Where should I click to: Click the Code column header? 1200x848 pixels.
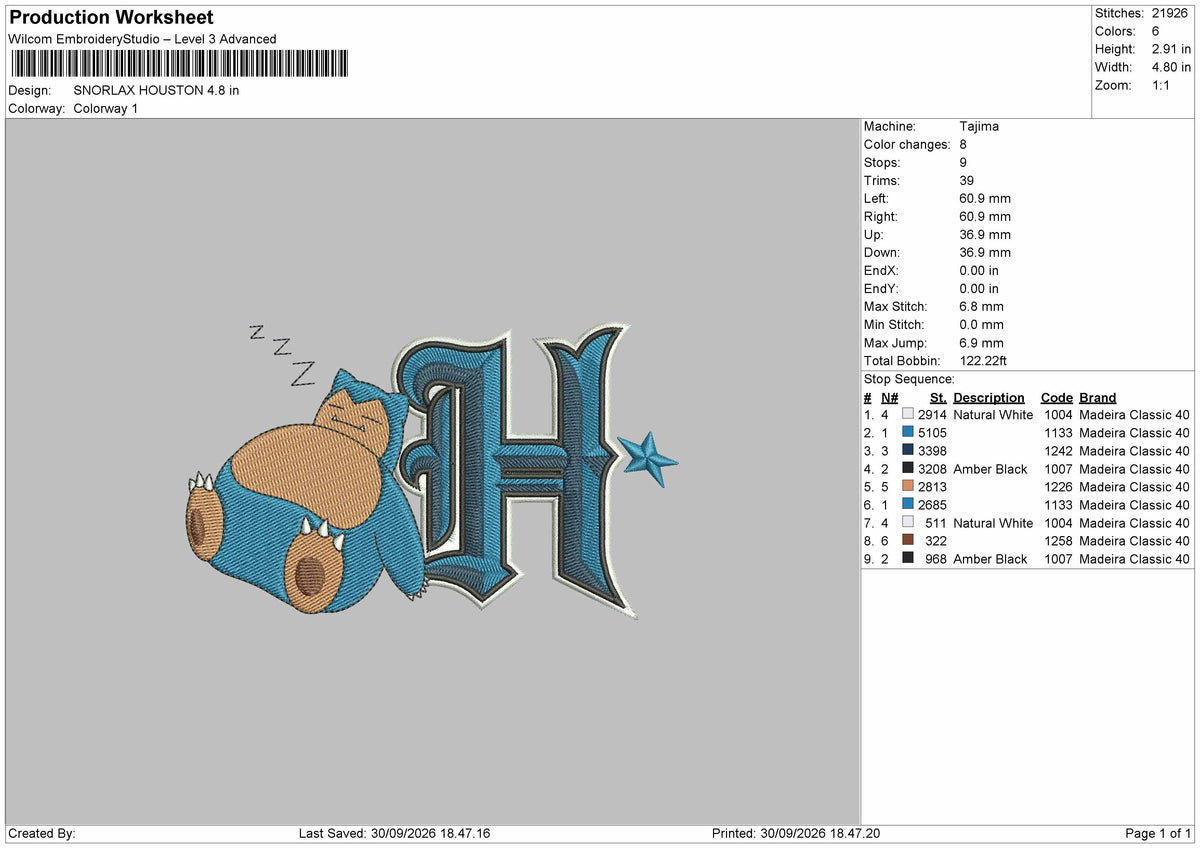pos(1057,397)
